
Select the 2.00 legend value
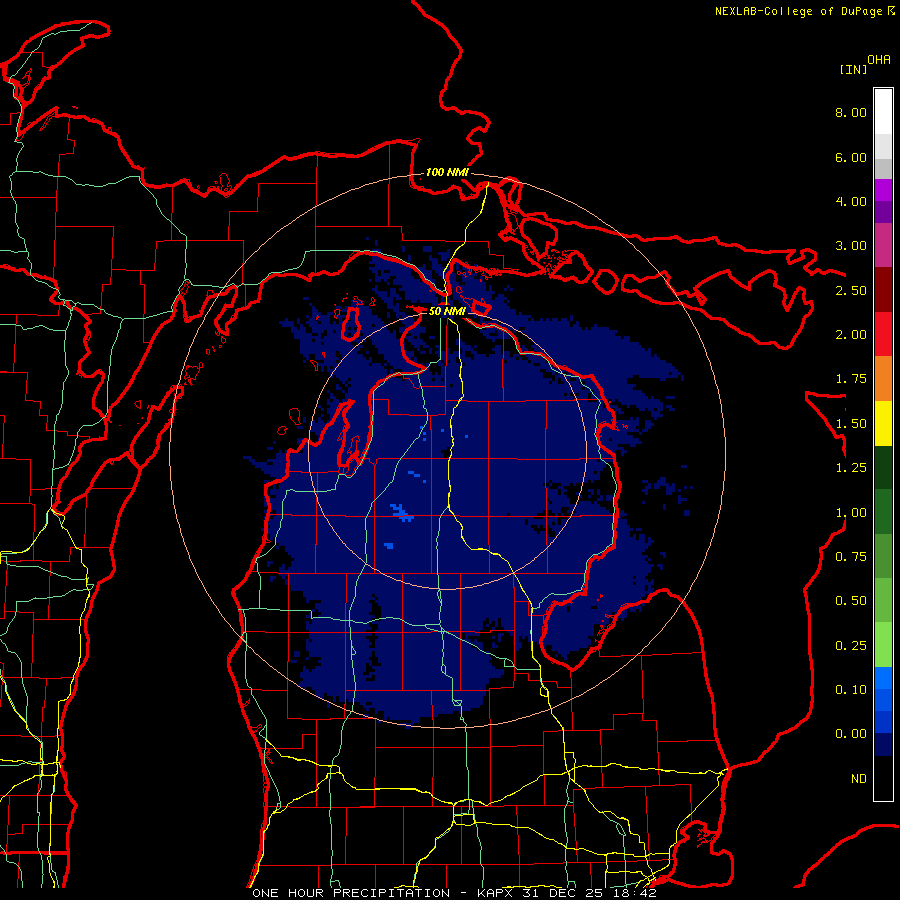[851, 335]
